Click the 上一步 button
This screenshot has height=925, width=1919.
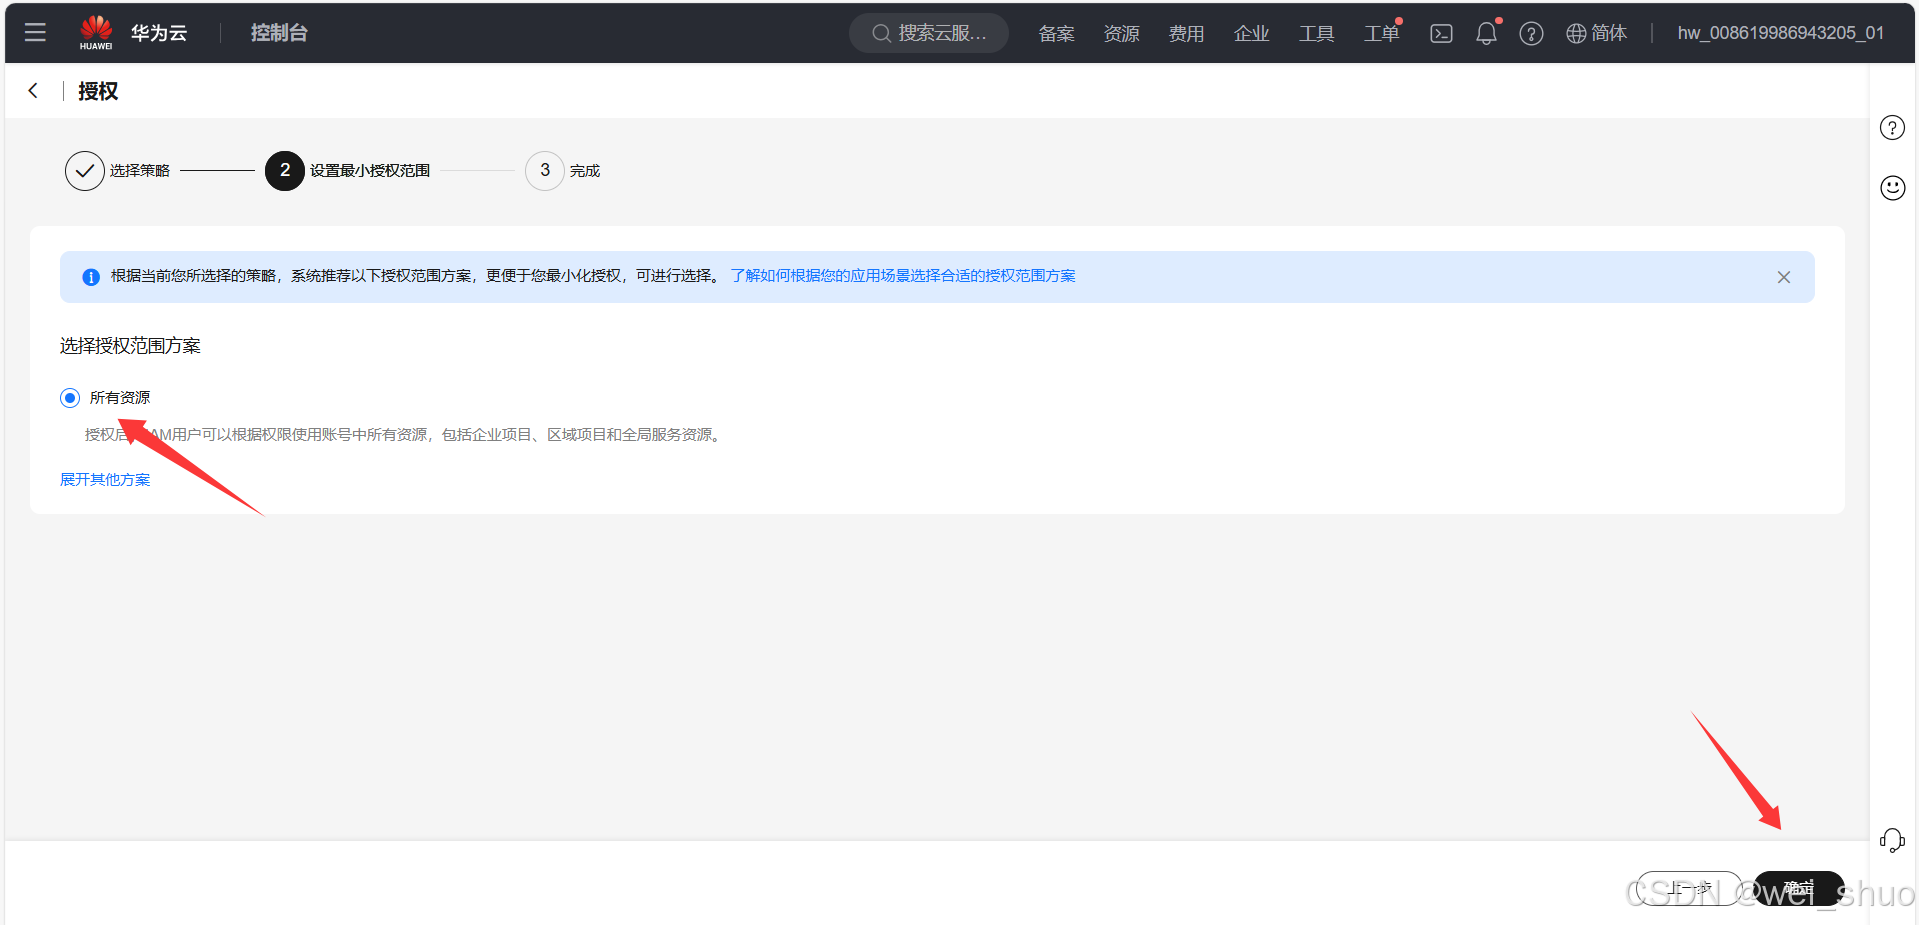(x=1689, y=888)
